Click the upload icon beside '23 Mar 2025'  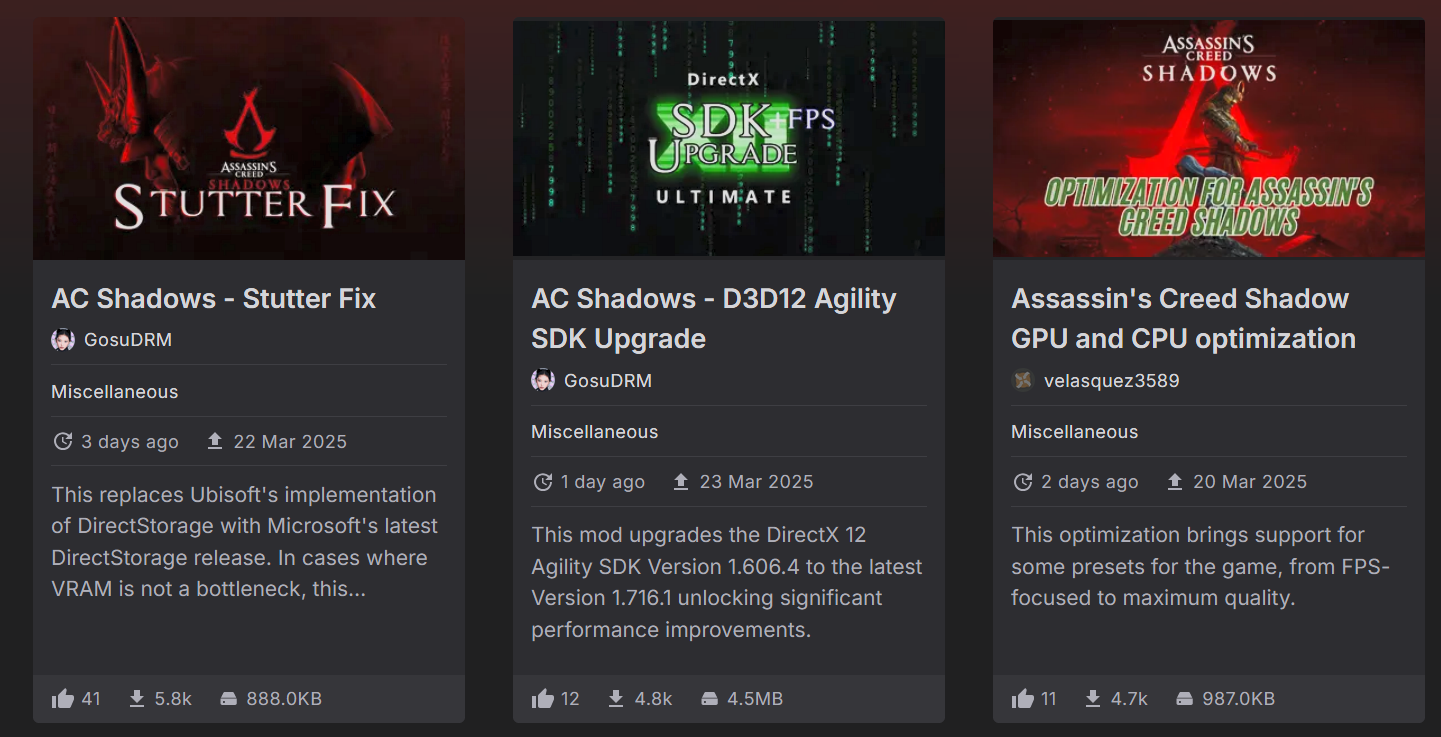(x=681, y=481)
